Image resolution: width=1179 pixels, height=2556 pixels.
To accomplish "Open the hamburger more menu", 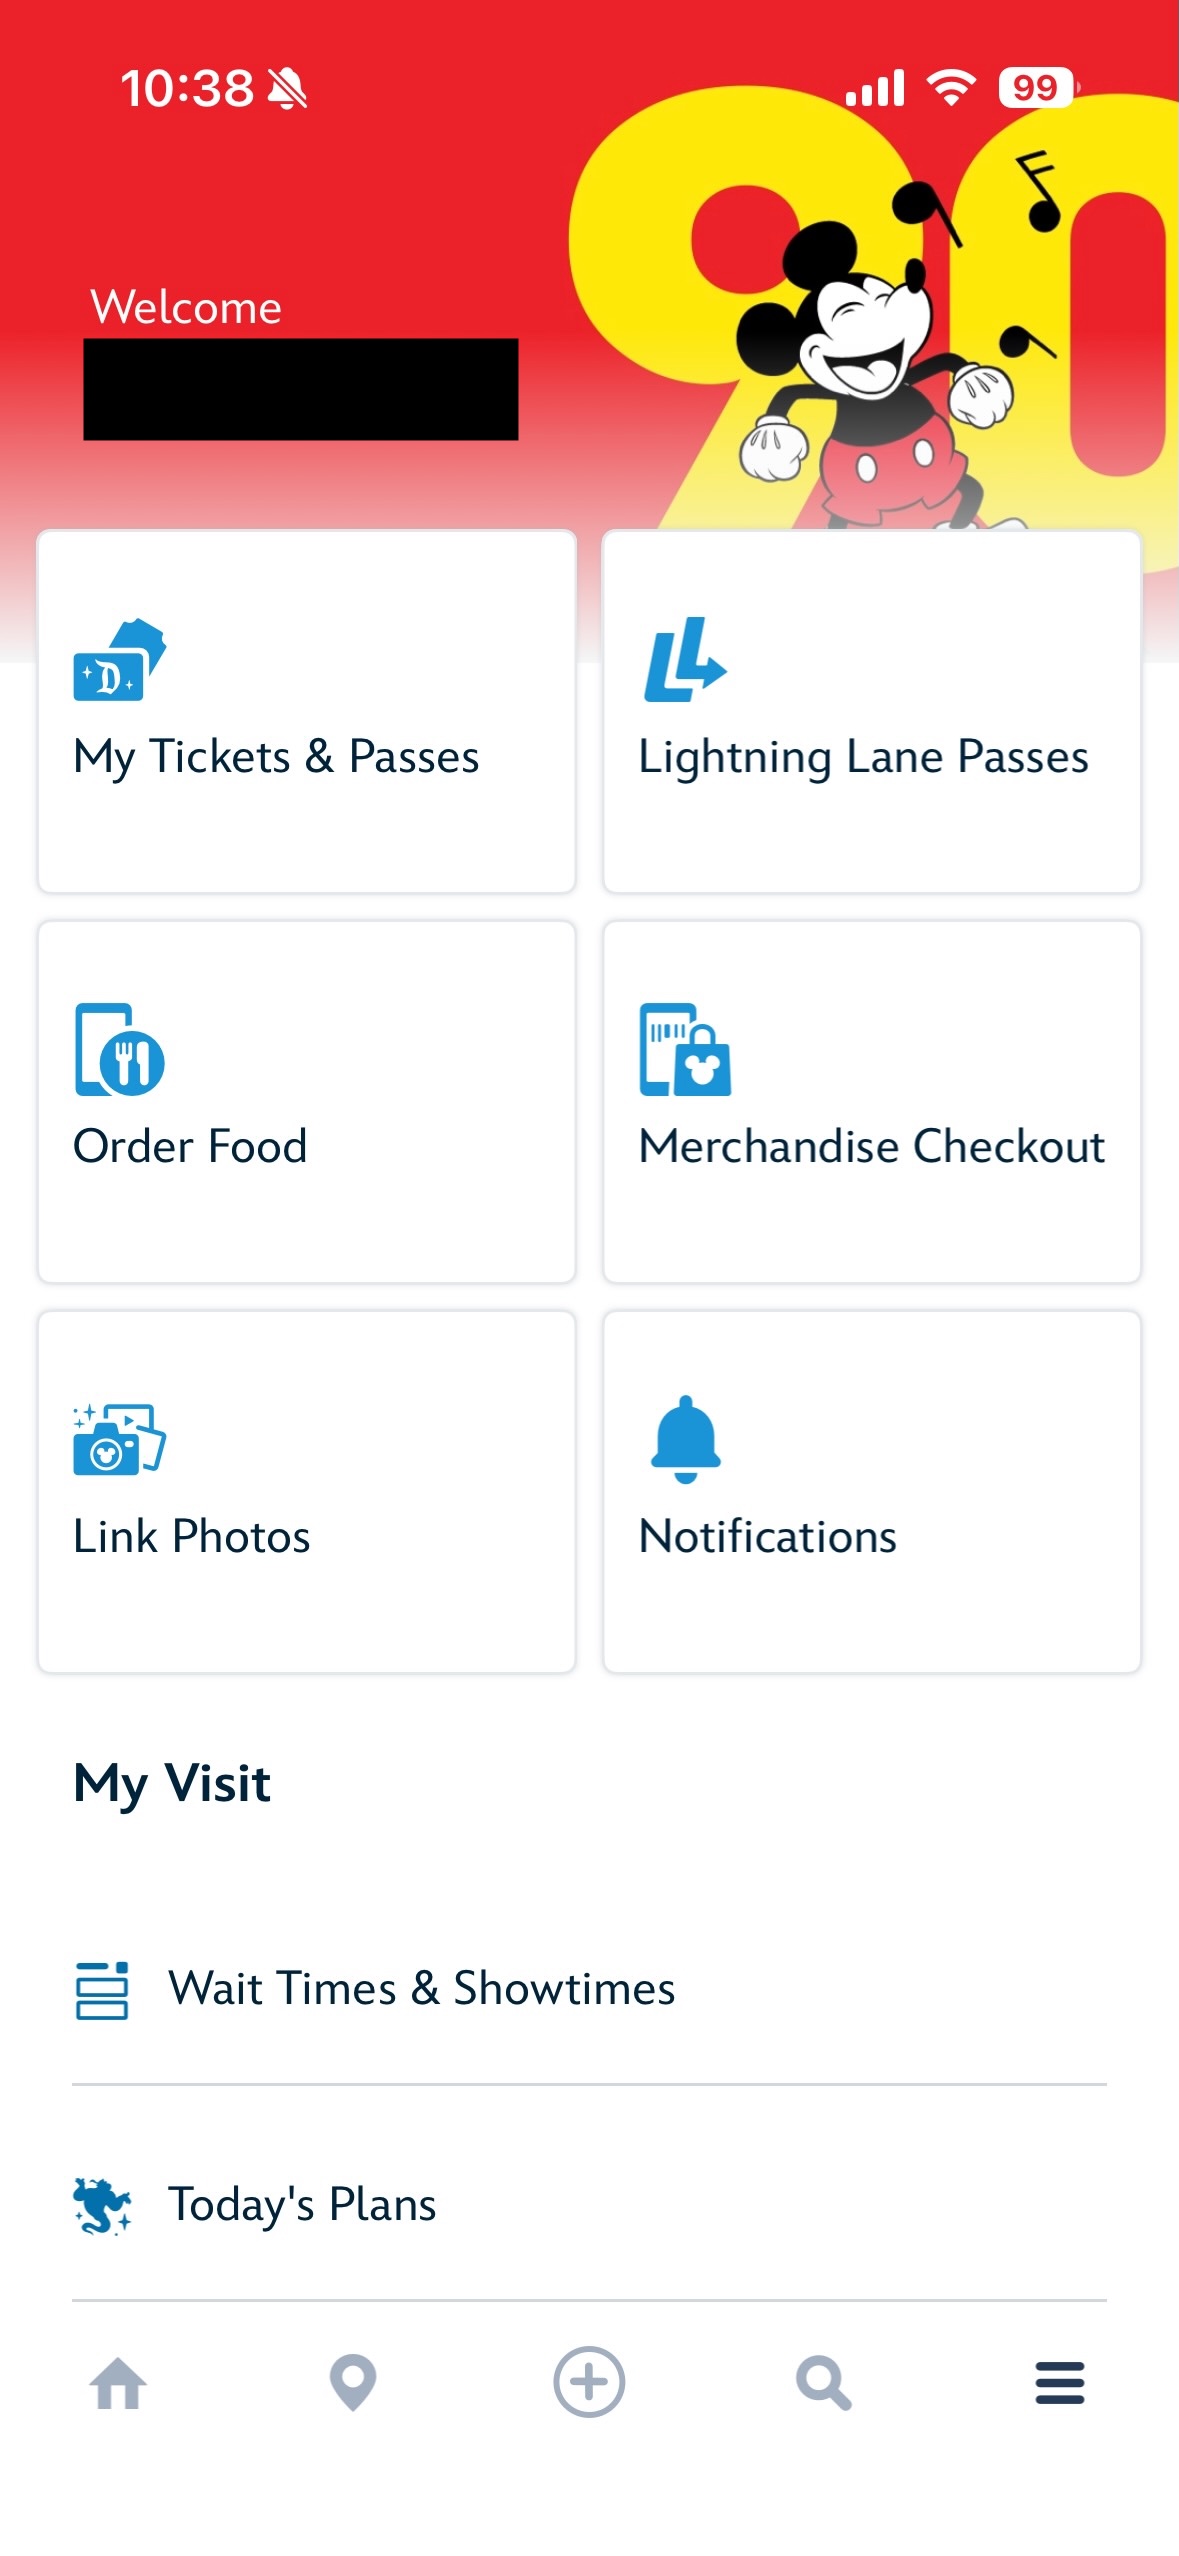I will (x=1060, y=2382).
